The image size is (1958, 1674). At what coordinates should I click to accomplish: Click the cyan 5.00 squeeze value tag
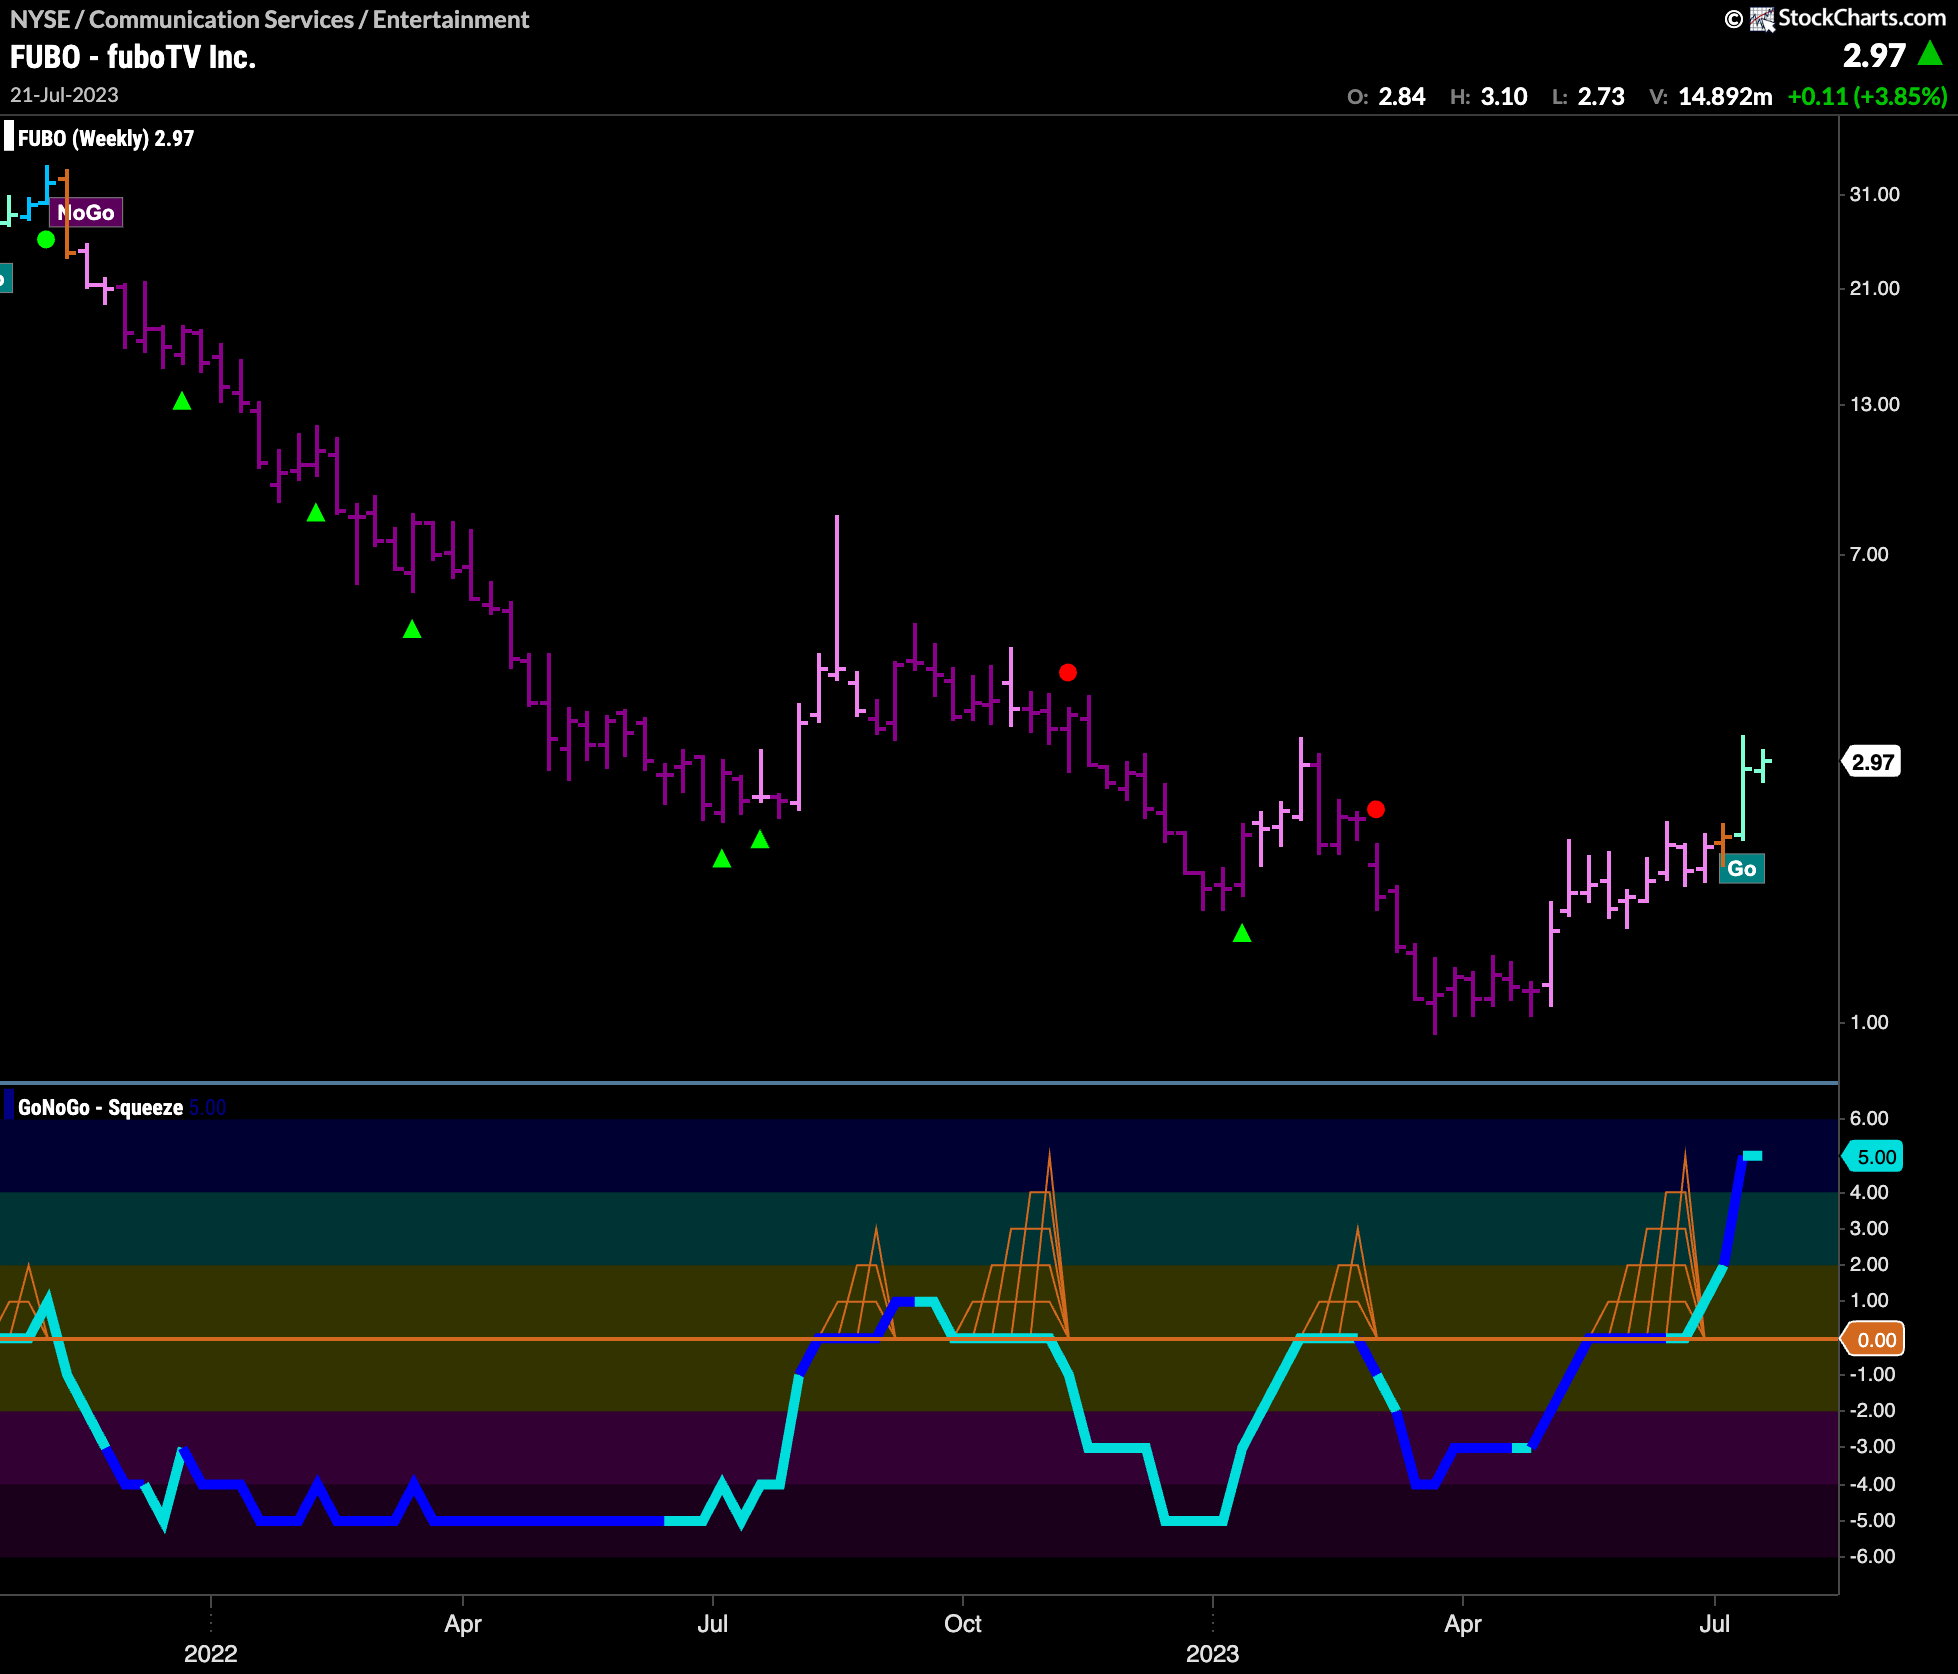click(x=1873, y=1157)
